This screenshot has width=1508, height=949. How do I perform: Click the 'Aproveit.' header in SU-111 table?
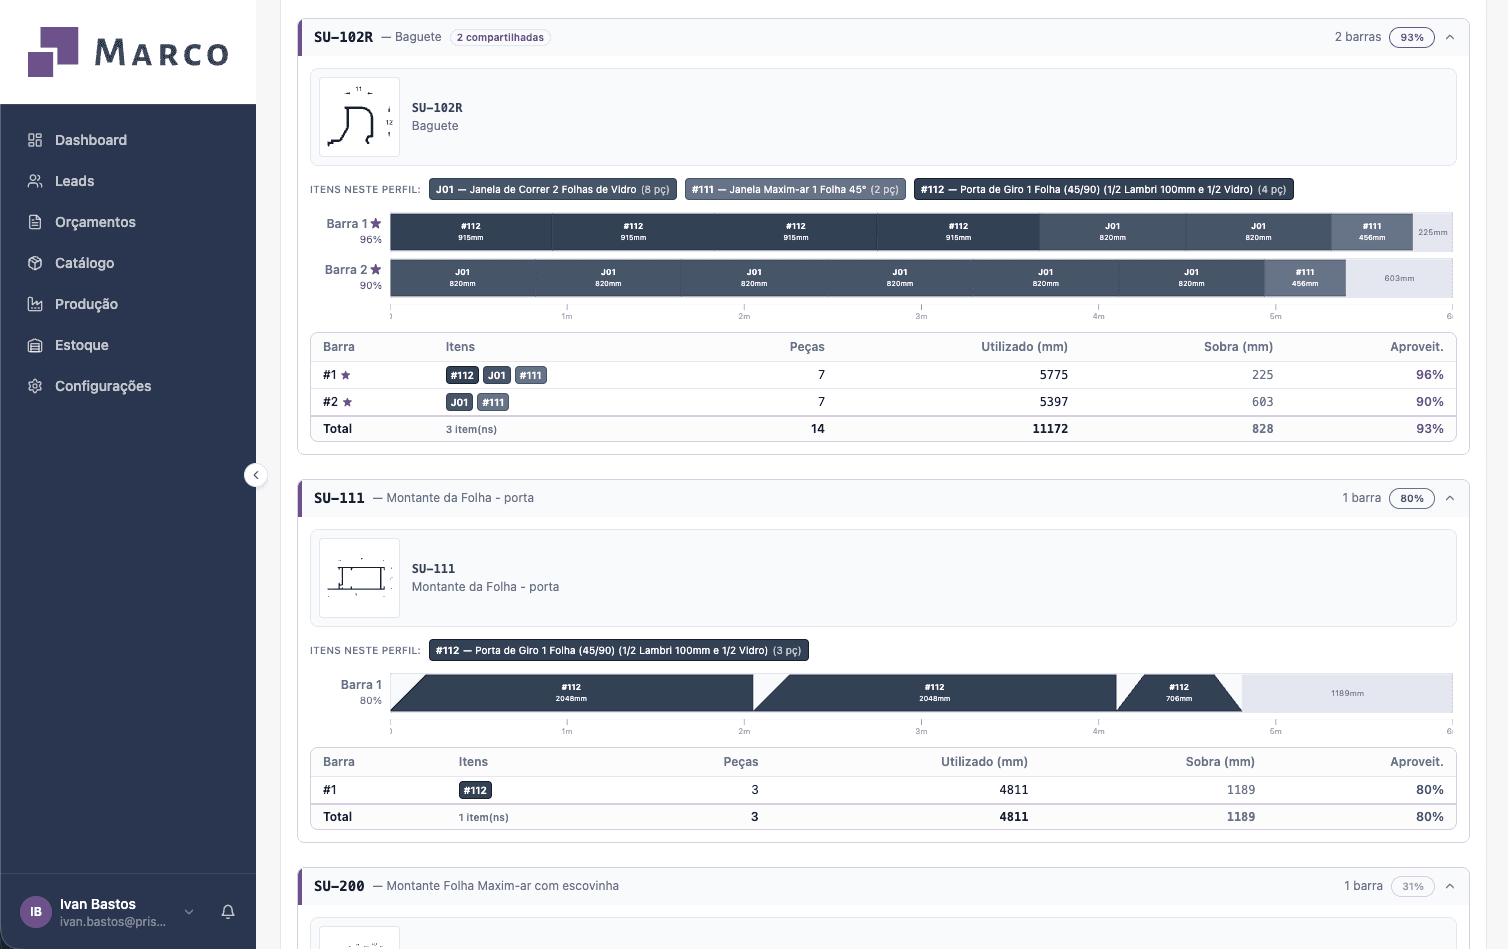click(1417, 762)
